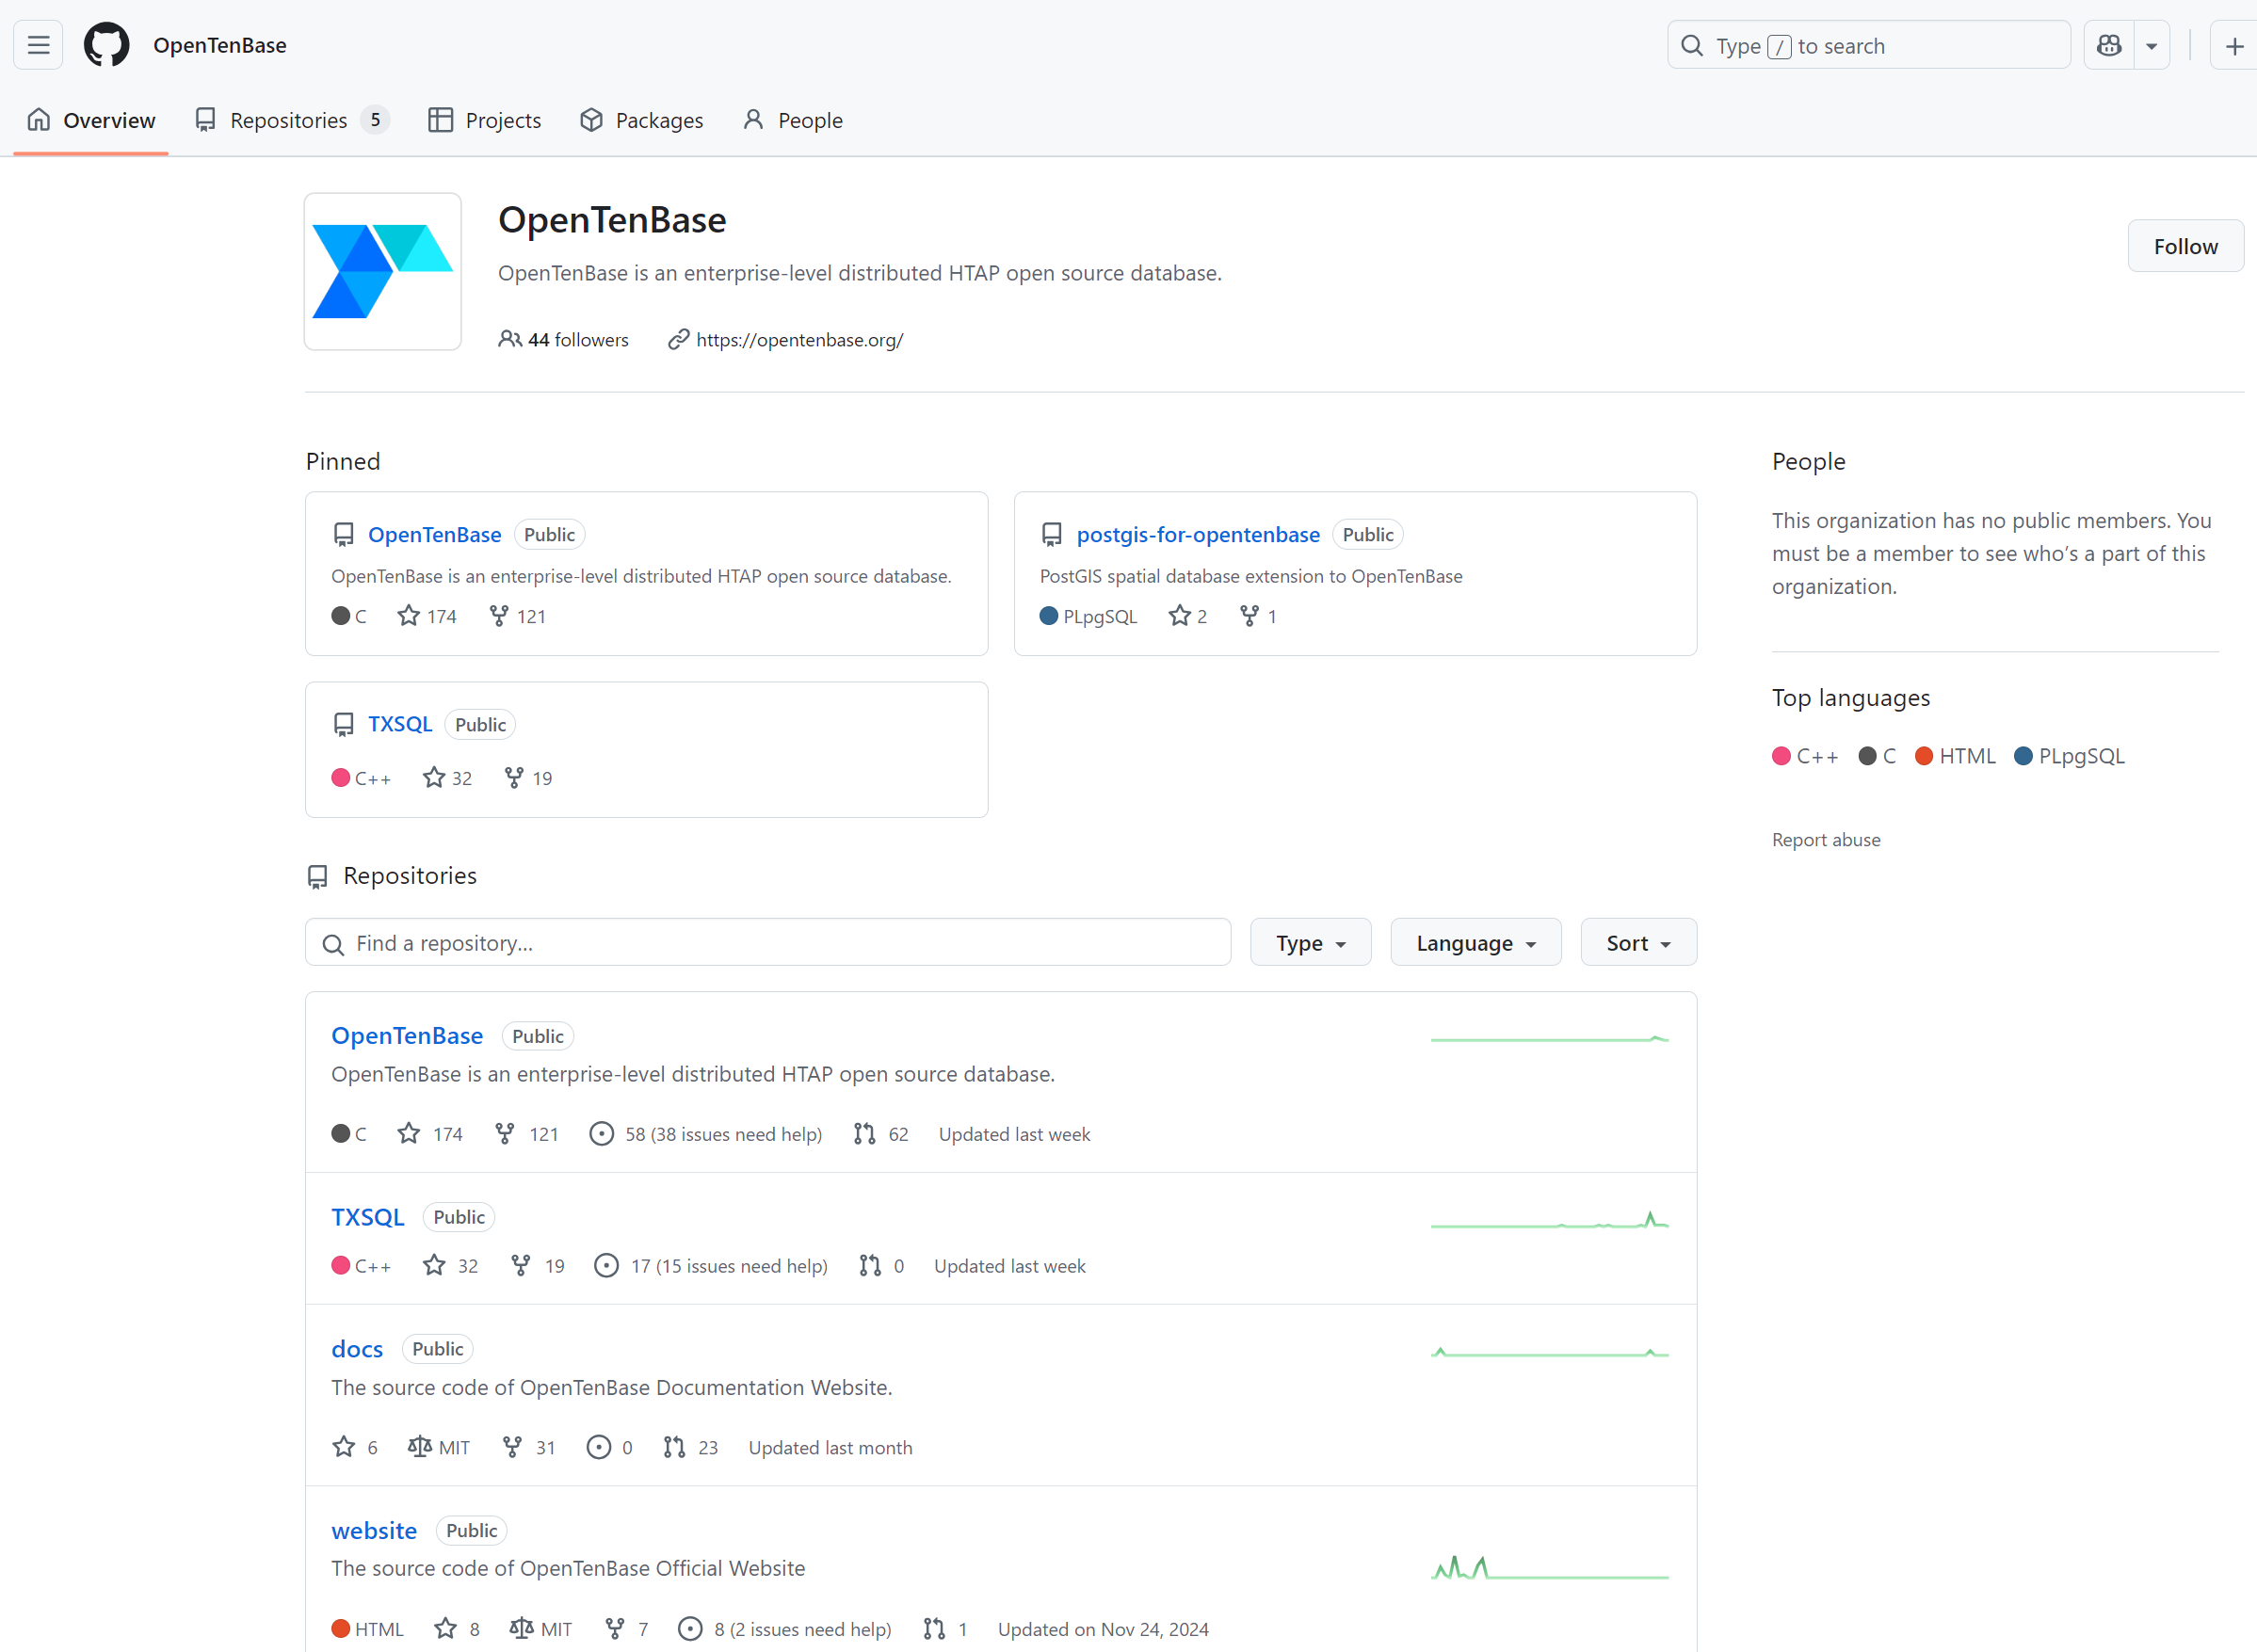Screen dimensions: 2257x1652
Task: Click the plus create-new icon
Action: click(x=2234, y=45)
